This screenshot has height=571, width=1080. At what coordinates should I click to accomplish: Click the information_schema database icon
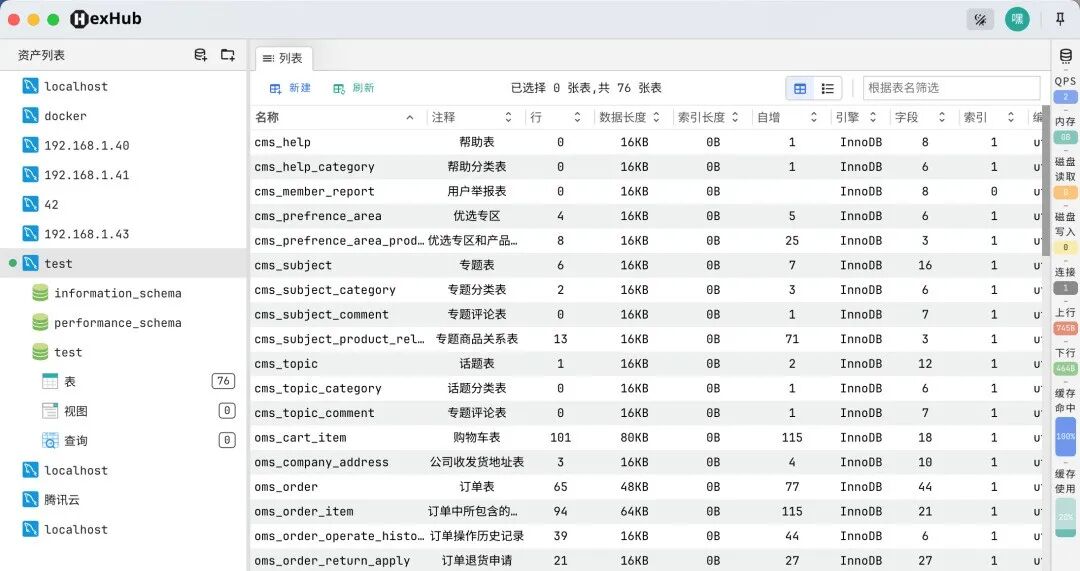[x=40, y=293]
